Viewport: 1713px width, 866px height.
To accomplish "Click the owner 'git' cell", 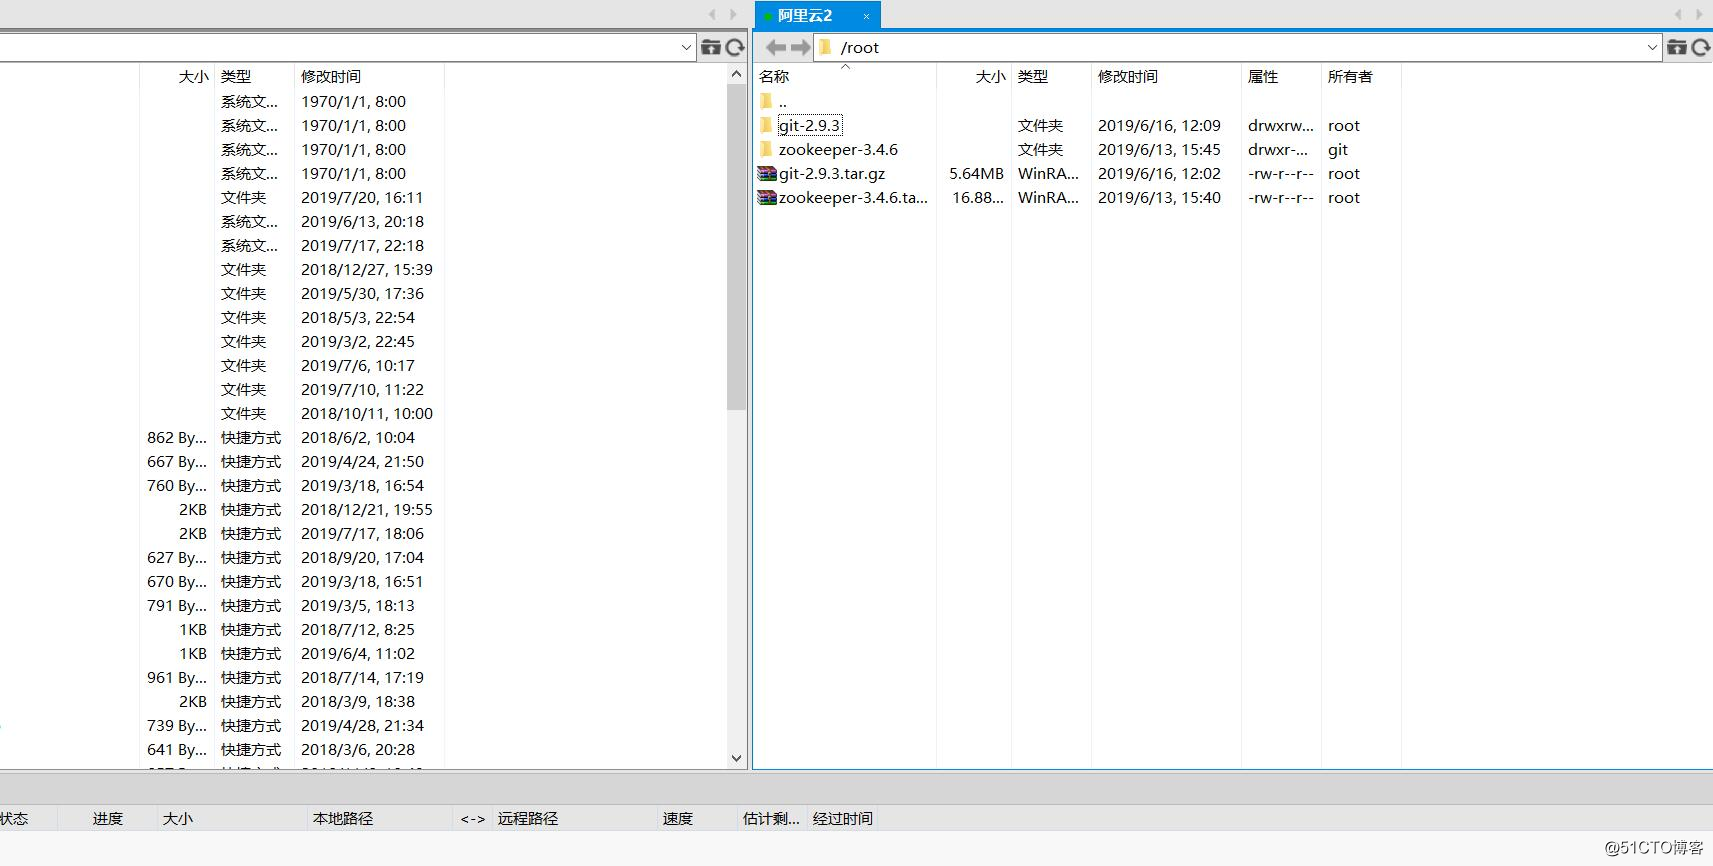I will click(1338, 149).
